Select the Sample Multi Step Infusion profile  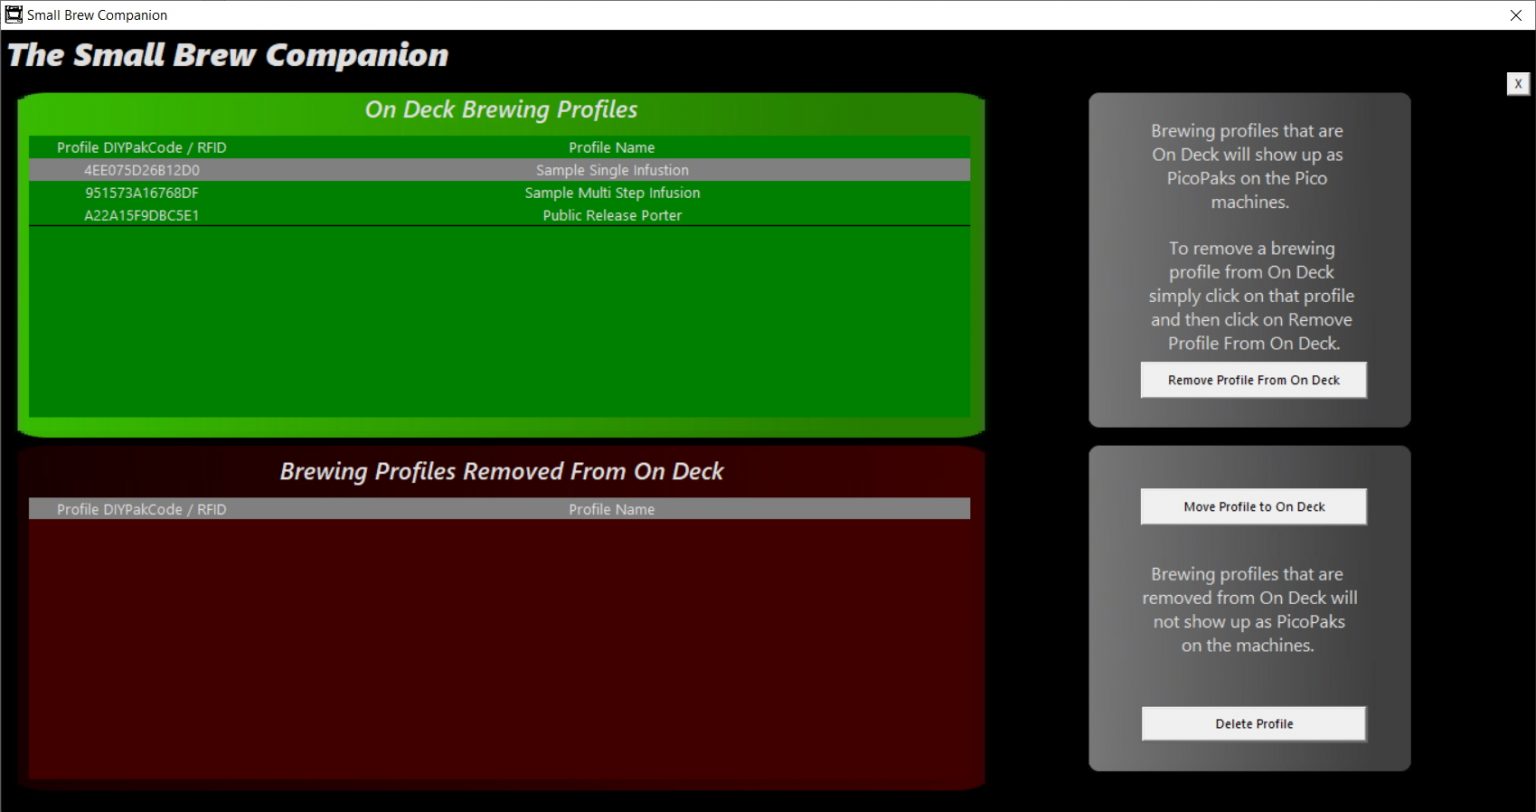pos(612,193)
